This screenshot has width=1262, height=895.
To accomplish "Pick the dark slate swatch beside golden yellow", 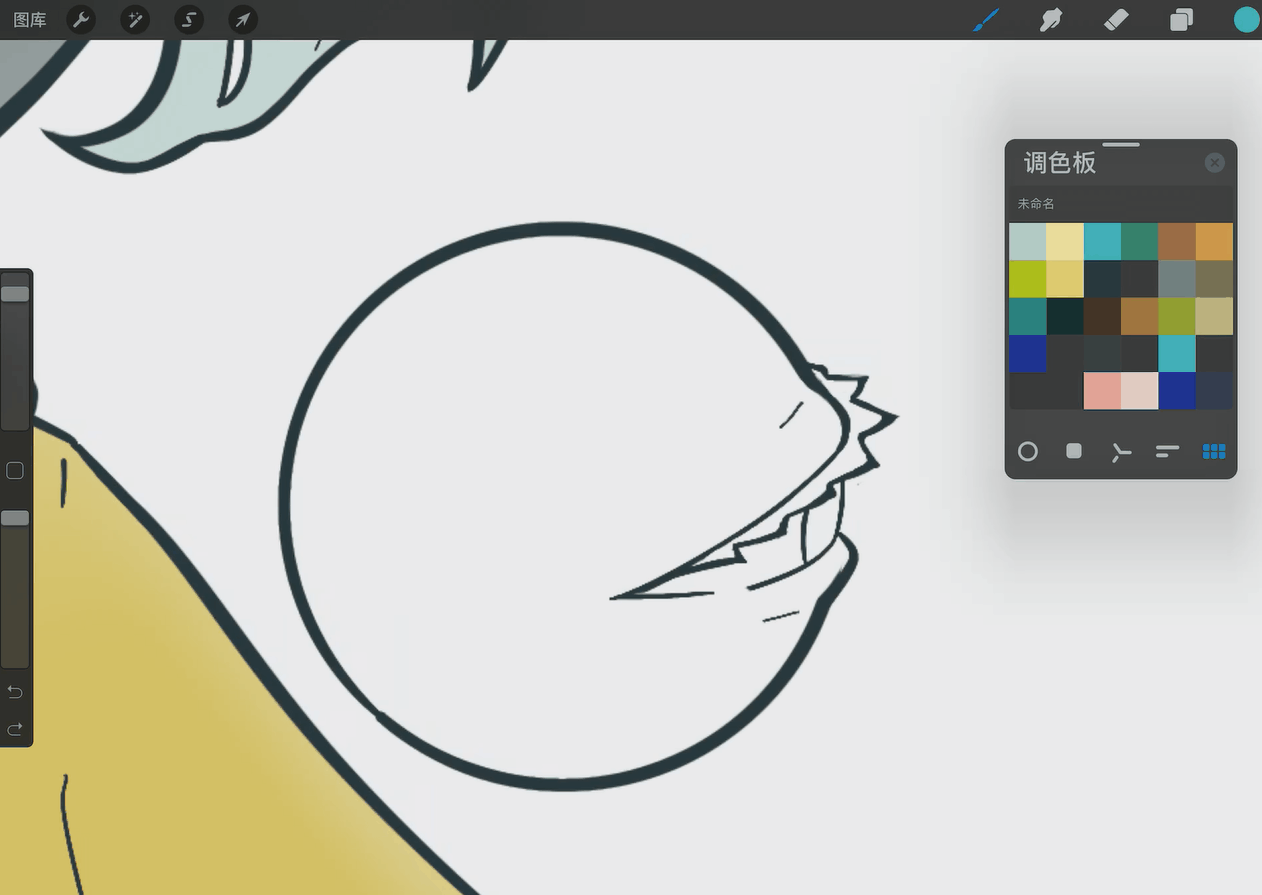I will pyautogui.click(x=1102, y=279).
